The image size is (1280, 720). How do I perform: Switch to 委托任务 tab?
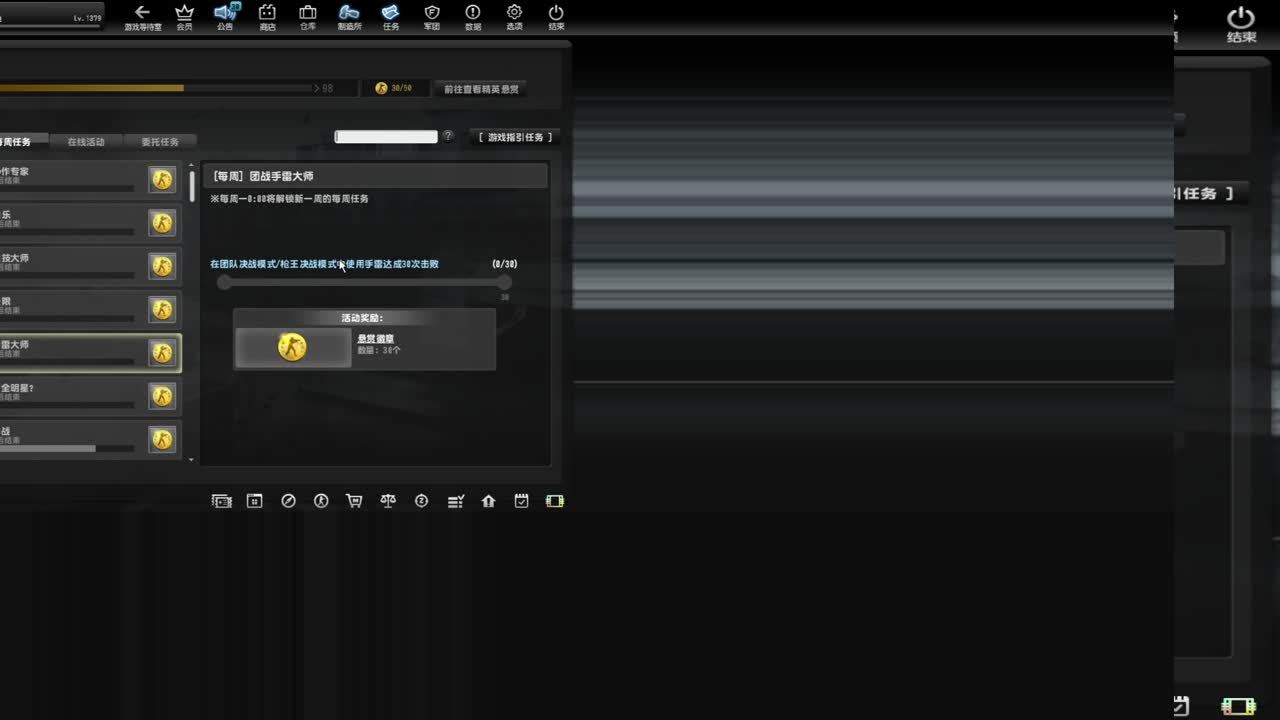tap(160, 142)
